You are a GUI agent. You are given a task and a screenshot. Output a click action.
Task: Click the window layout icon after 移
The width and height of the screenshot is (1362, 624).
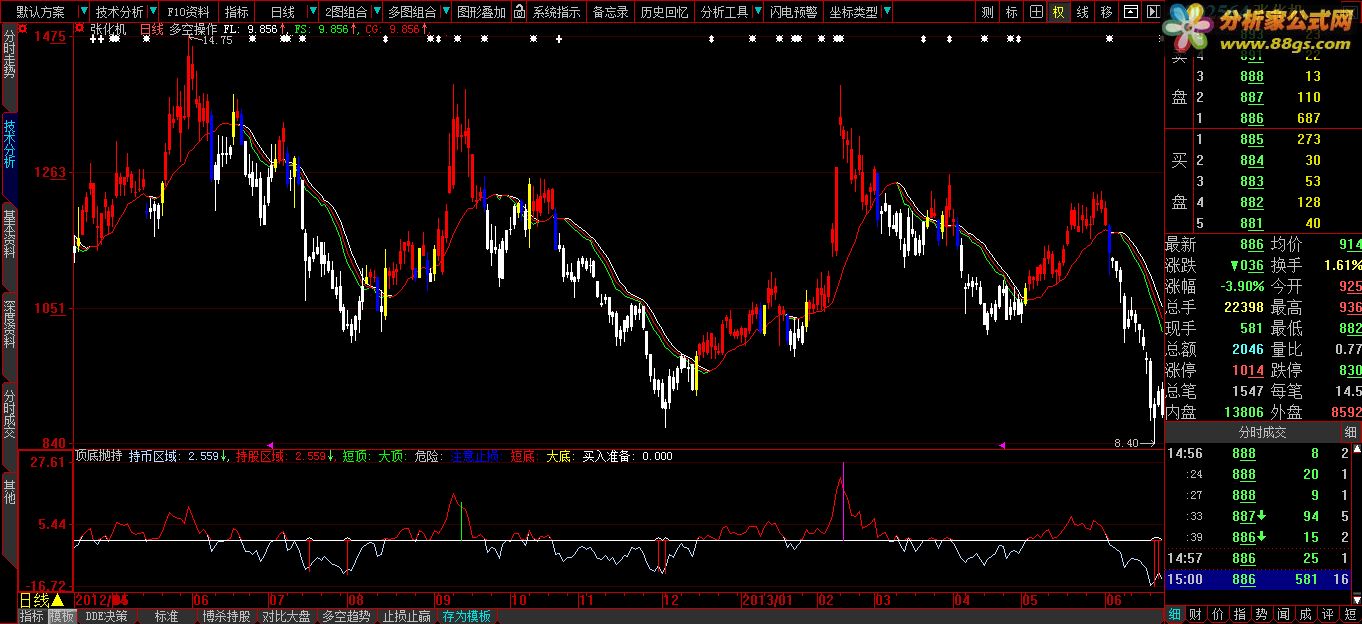[x=1129, y=12]
